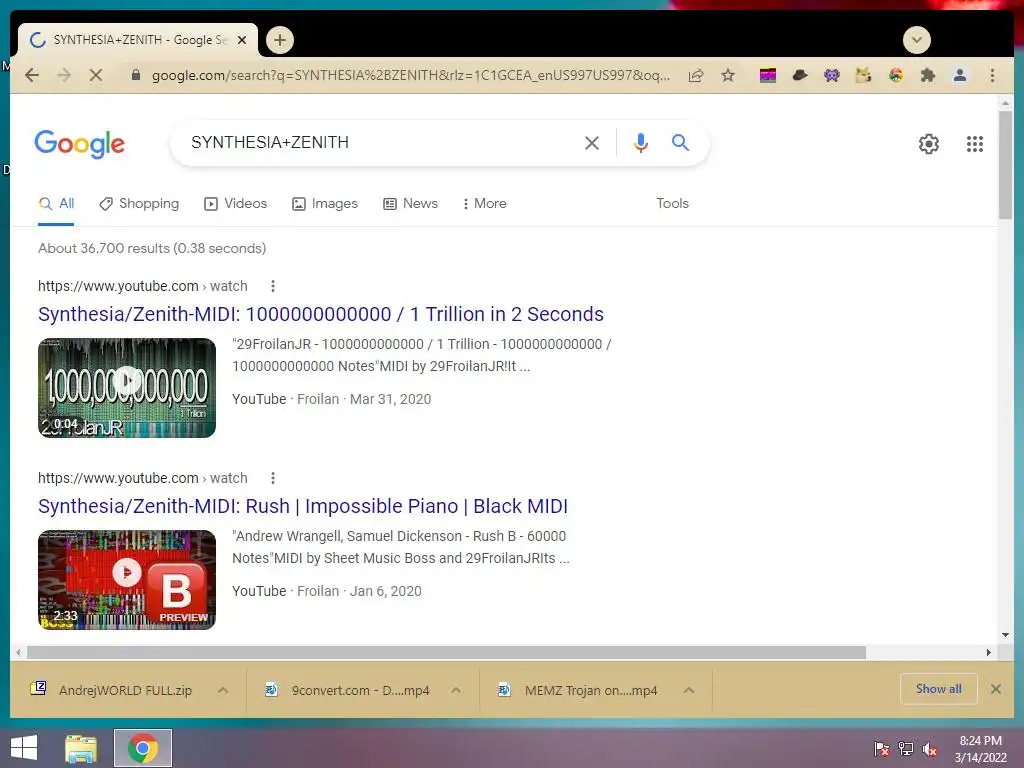Play the 1,000,000,000,000 video thumbnail
Screen dimensions: 1024x768
[127, 388]
